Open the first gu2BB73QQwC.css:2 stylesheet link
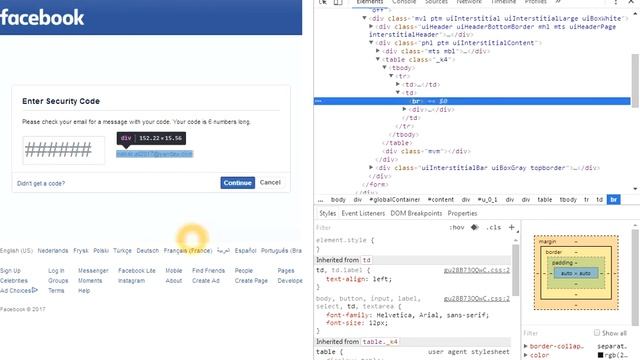Viewport: 640px width, 360px height. [476, 270]
